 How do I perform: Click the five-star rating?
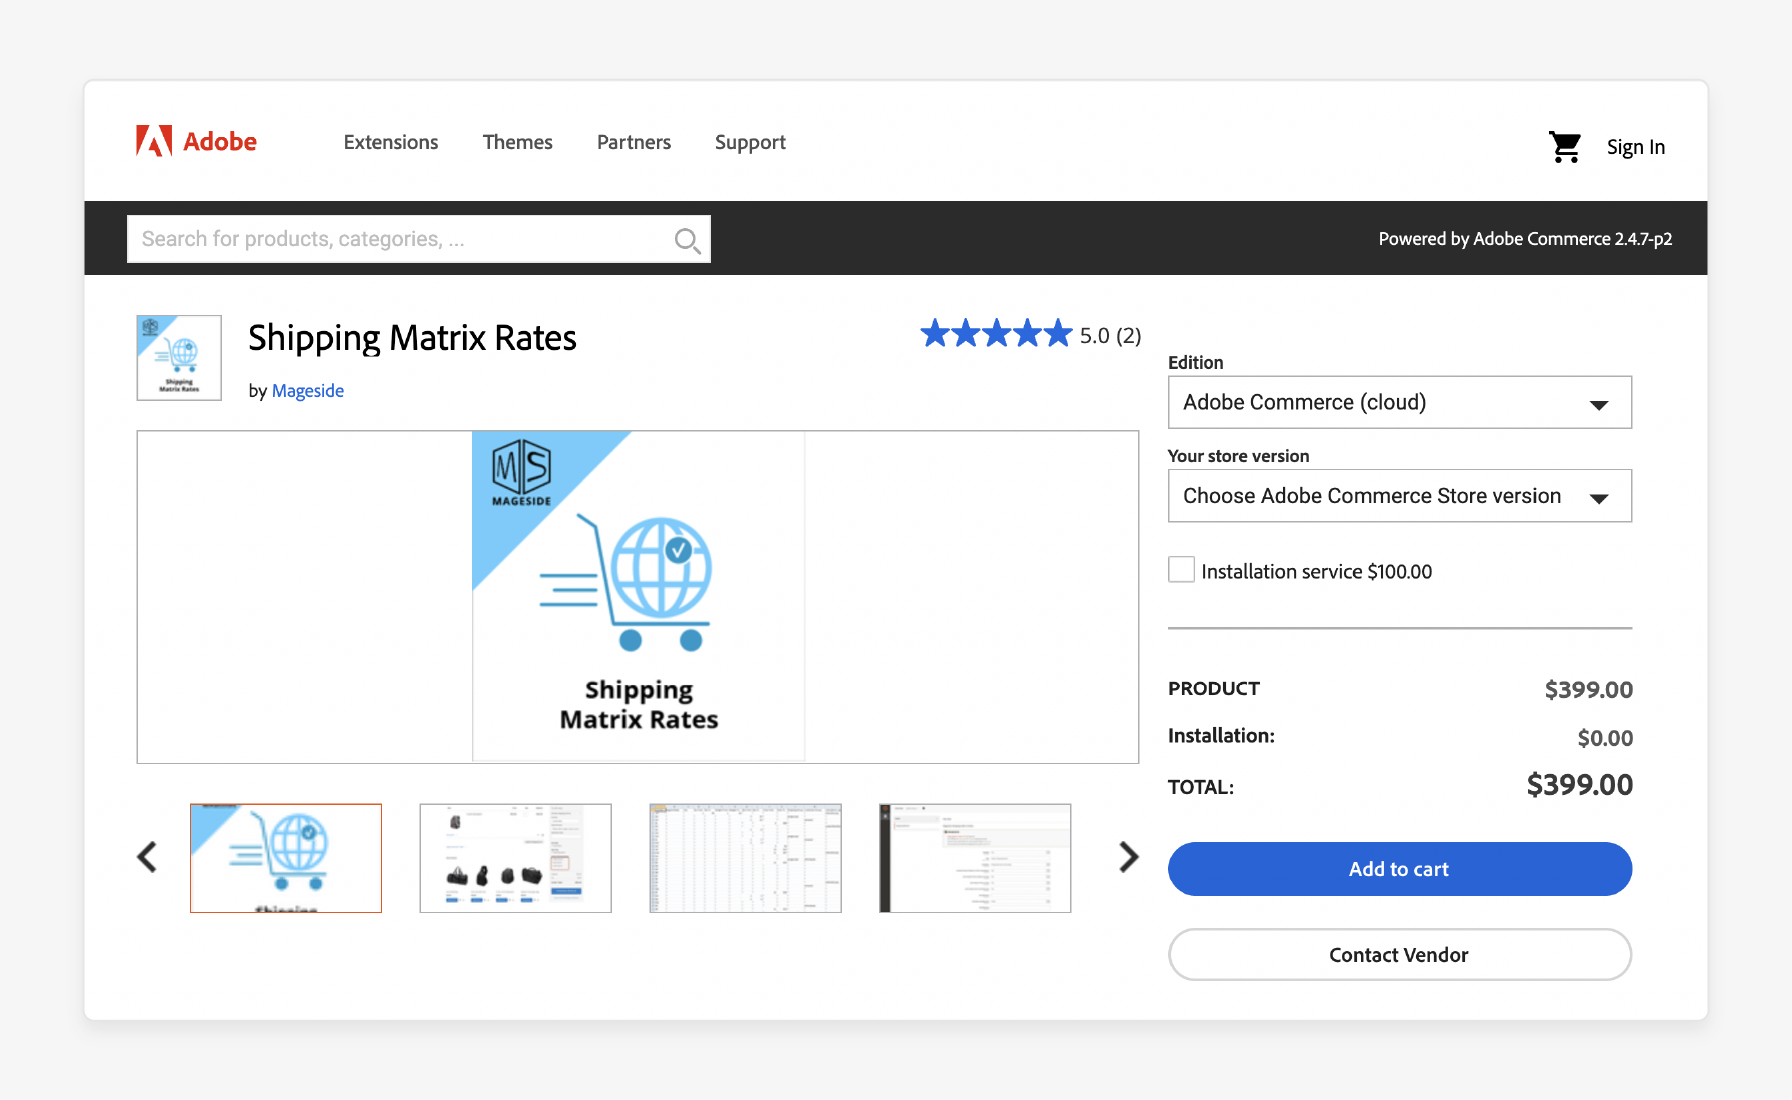coord(996,333)
